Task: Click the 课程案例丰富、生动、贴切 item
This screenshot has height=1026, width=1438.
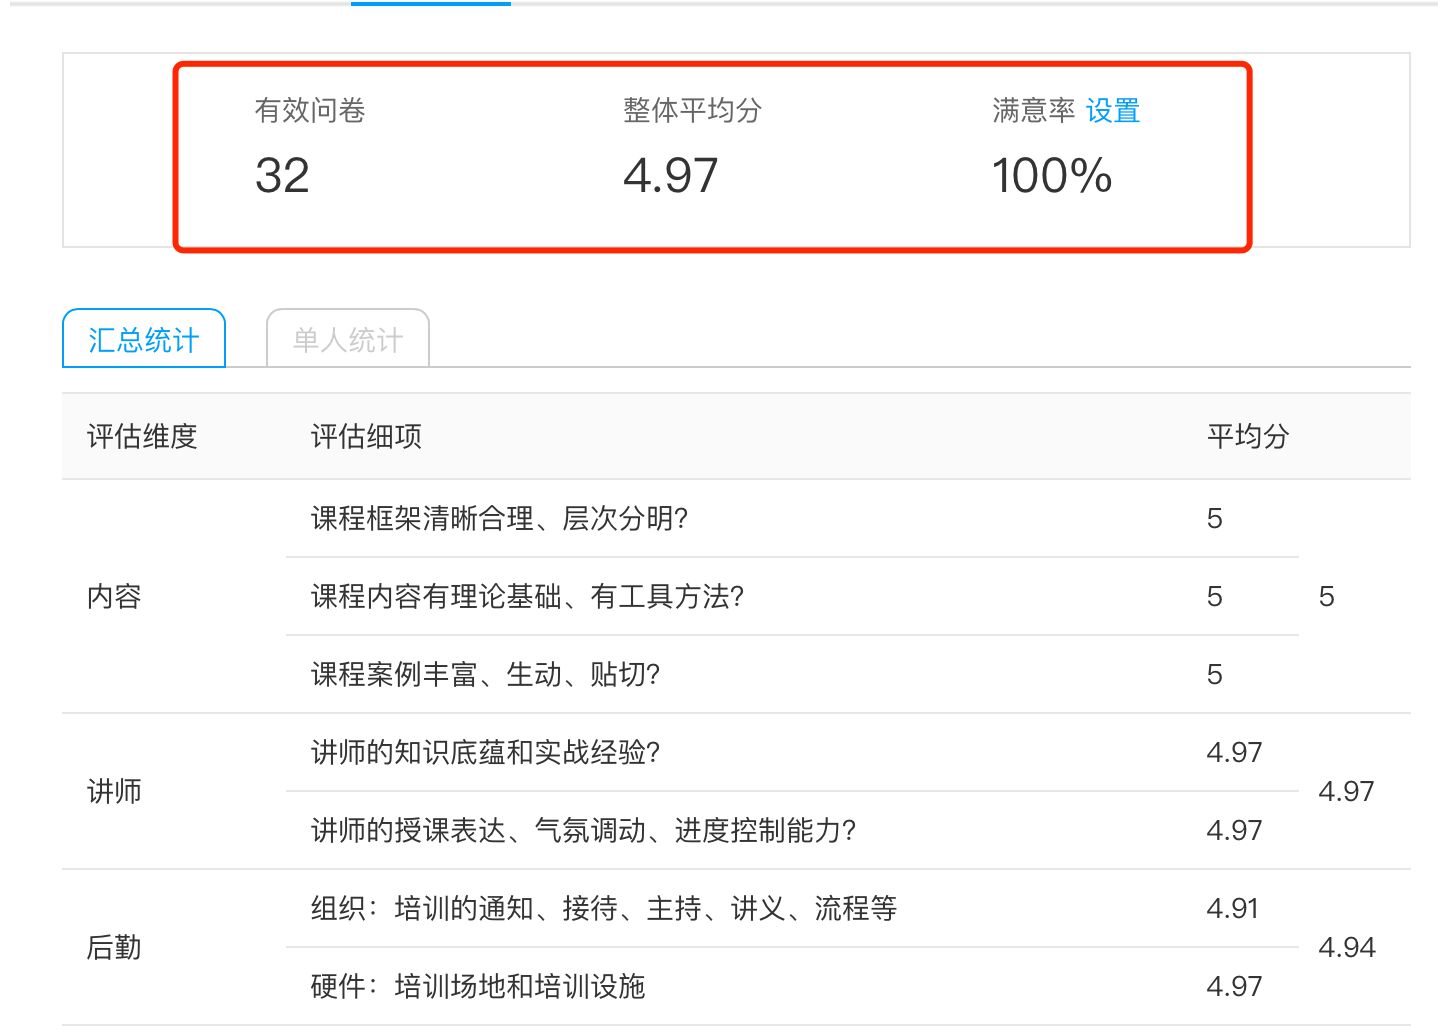Action: tap(485, 675)
